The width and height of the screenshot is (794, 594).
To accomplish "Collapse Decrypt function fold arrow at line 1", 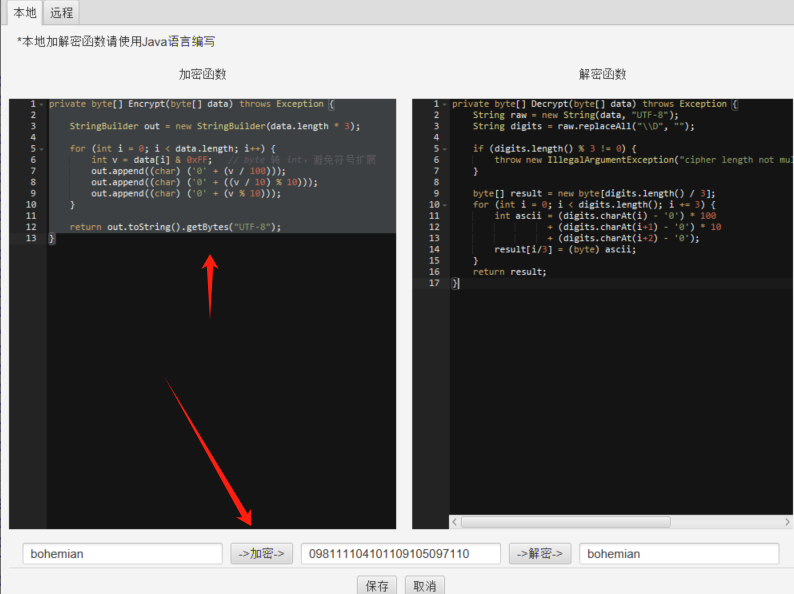I will click(x=444, y=104).
